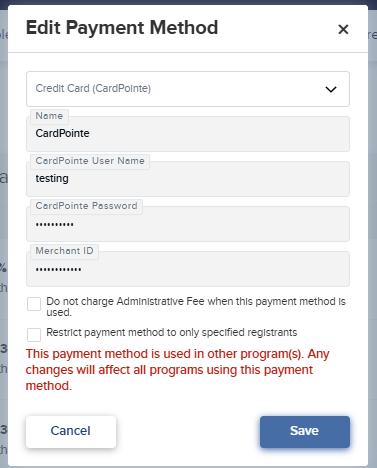Save the payment method changes
The width and height of the screenshot is (377, 468).
305,432
